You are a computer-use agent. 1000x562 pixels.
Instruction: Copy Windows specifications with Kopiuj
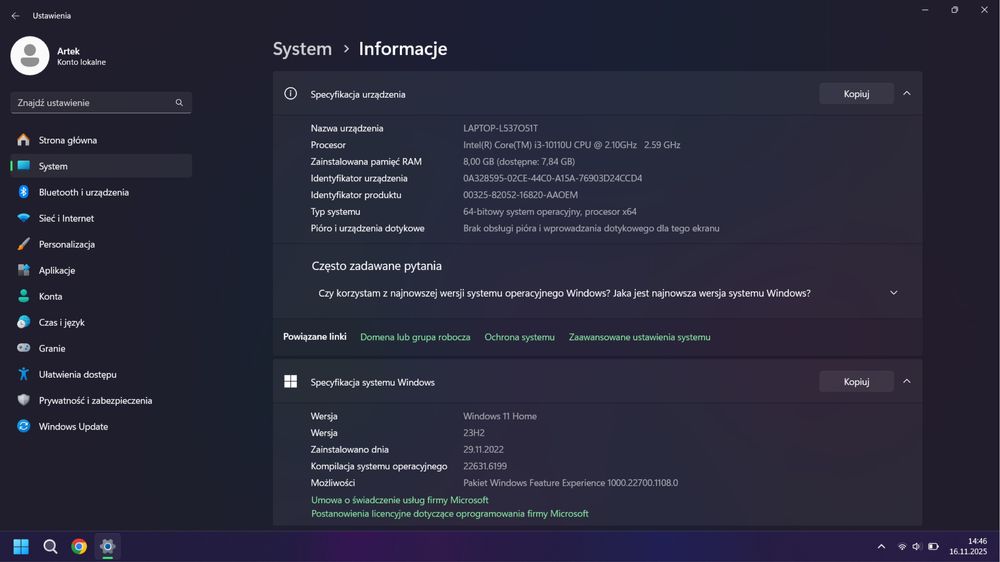pyautogui.click(x=856, y=381)
